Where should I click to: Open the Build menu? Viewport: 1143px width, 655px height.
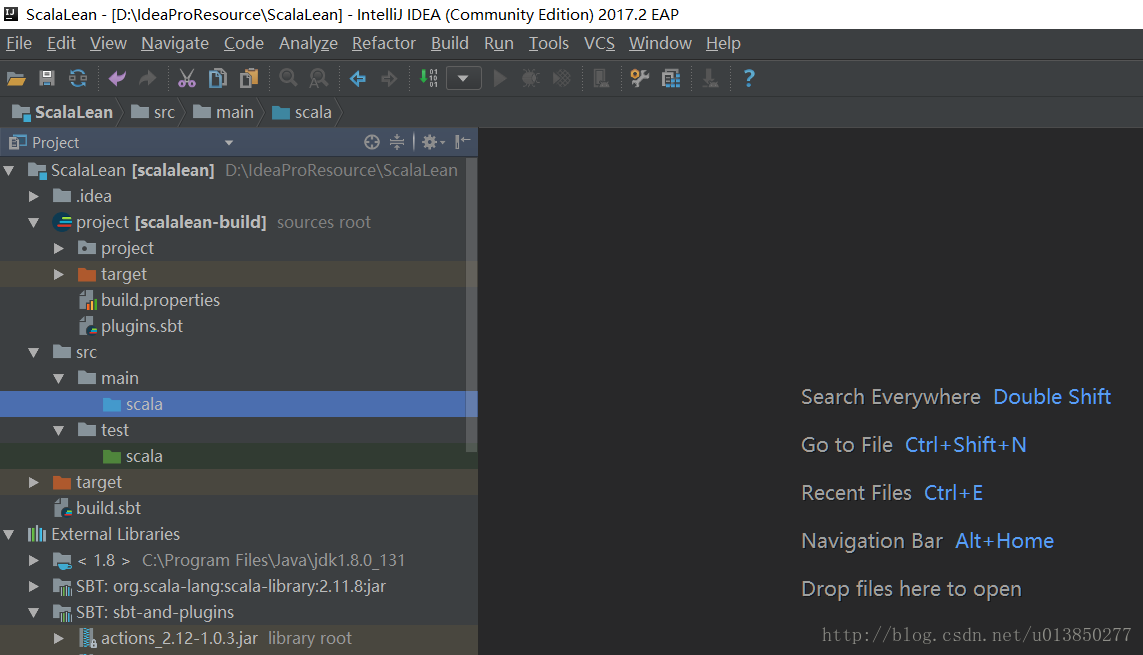450,44
